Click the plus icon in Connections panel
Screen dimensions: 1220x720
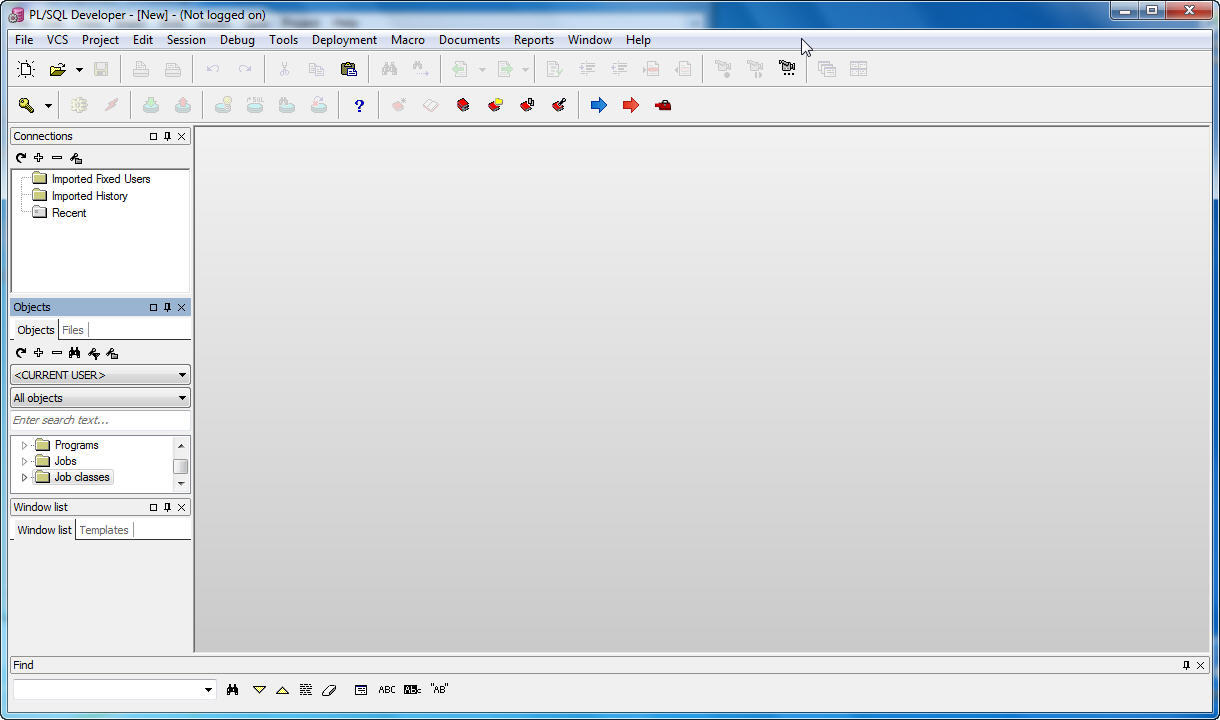coord(38,158)
